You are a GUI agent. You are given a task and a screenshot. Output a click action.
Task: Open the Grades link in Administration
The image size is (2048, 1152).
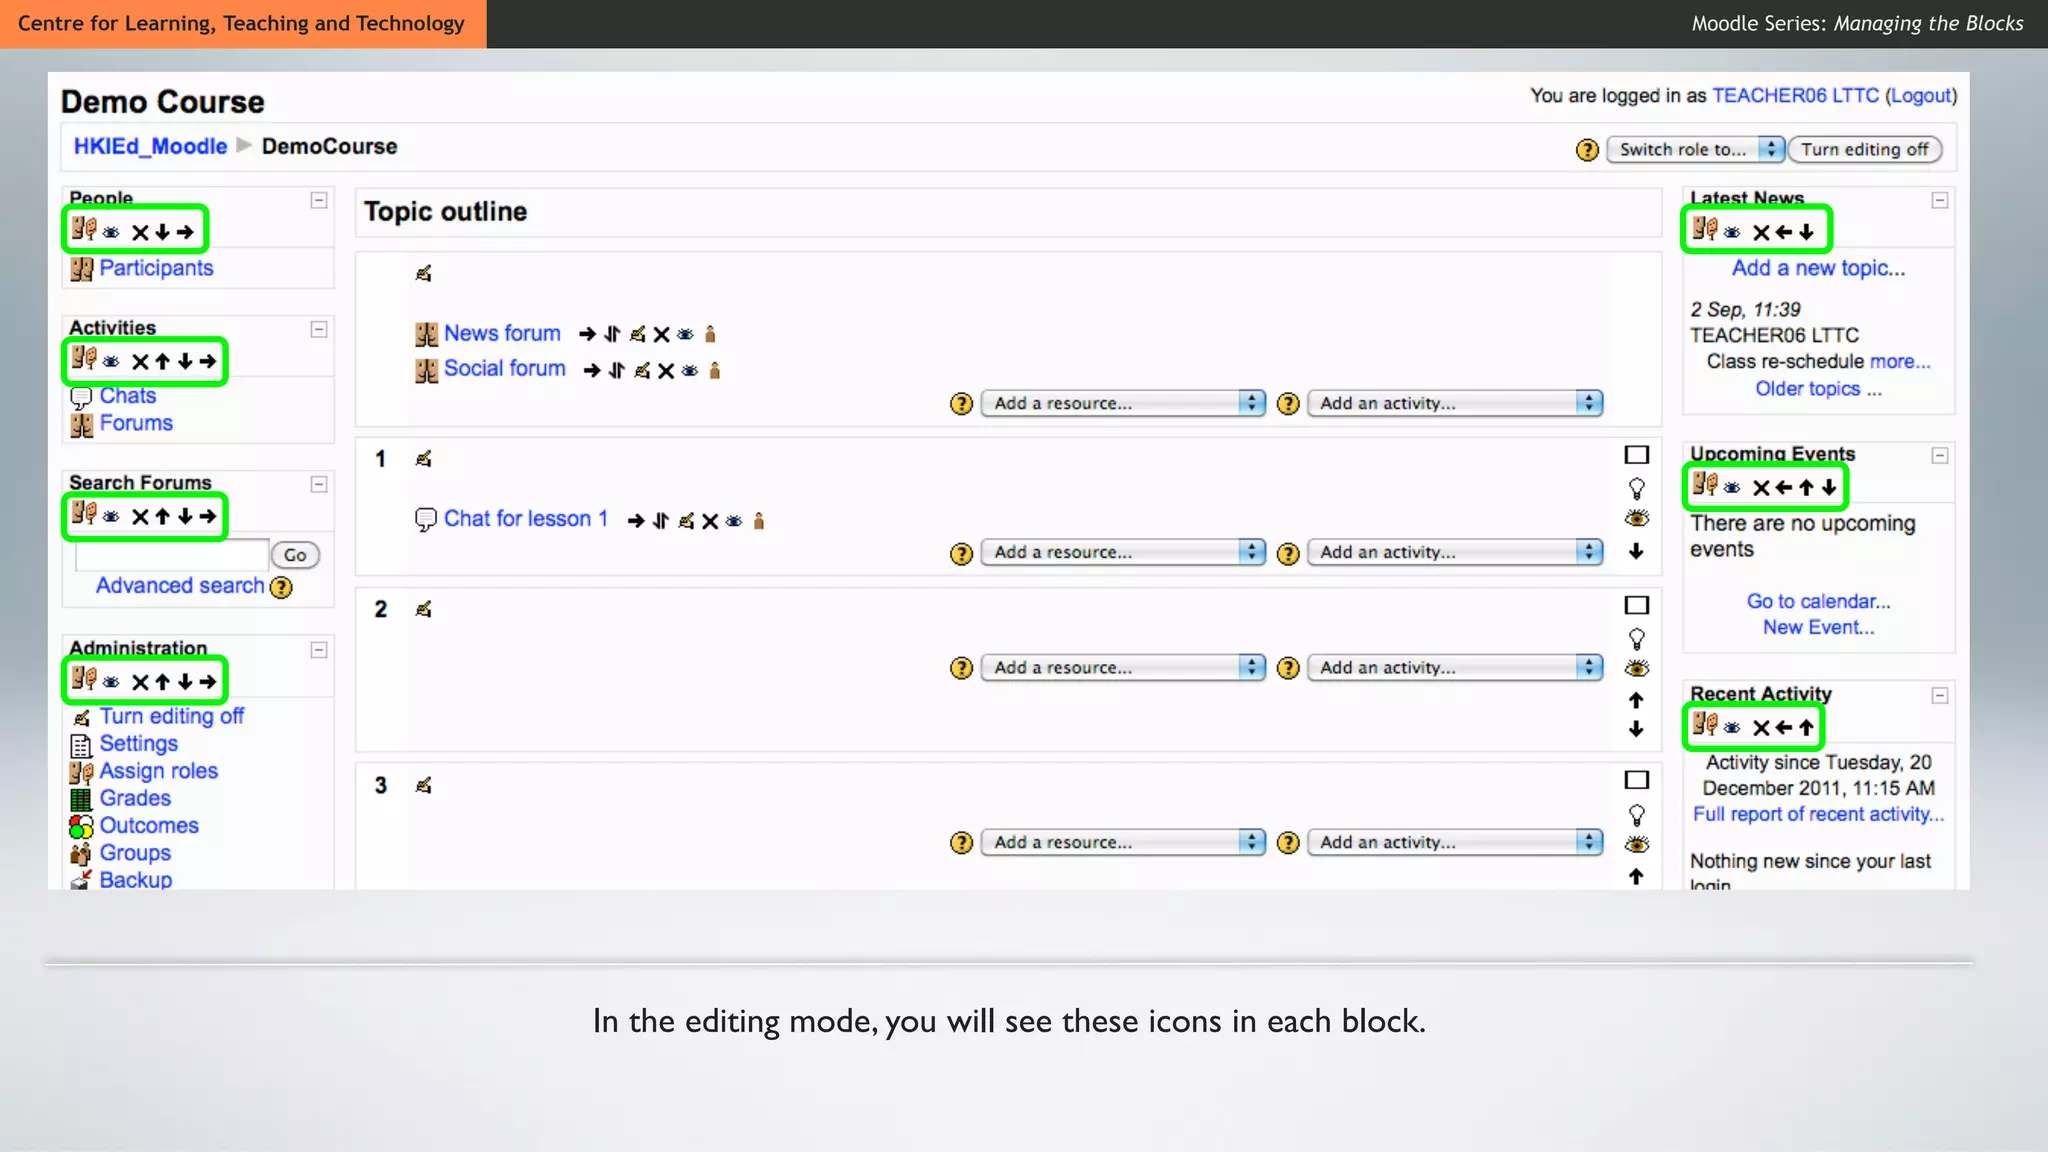[135, 798]
